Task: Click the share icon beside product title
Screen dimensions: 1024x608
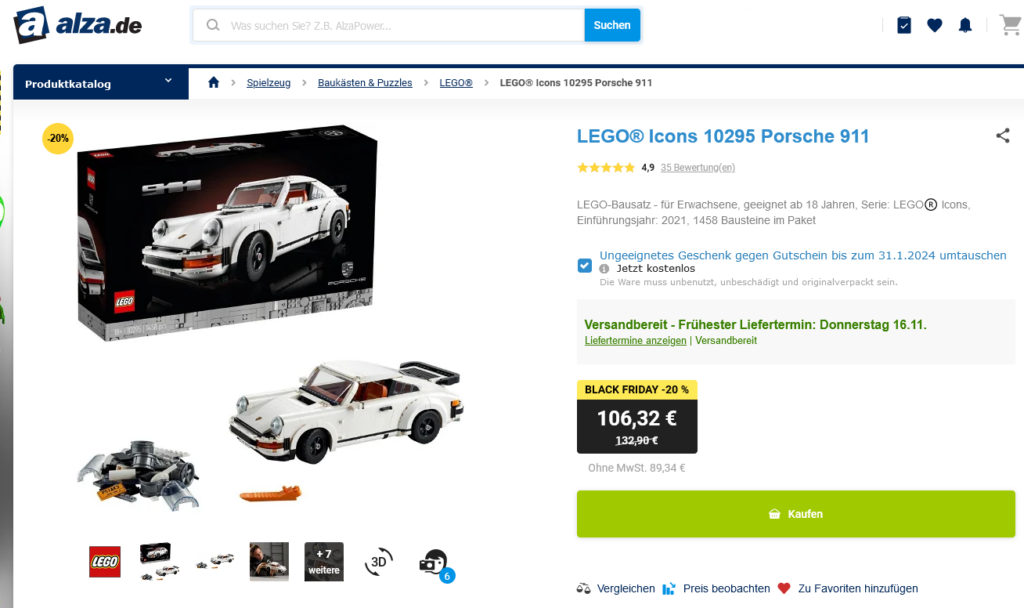Action: [x=1002, y=136]
